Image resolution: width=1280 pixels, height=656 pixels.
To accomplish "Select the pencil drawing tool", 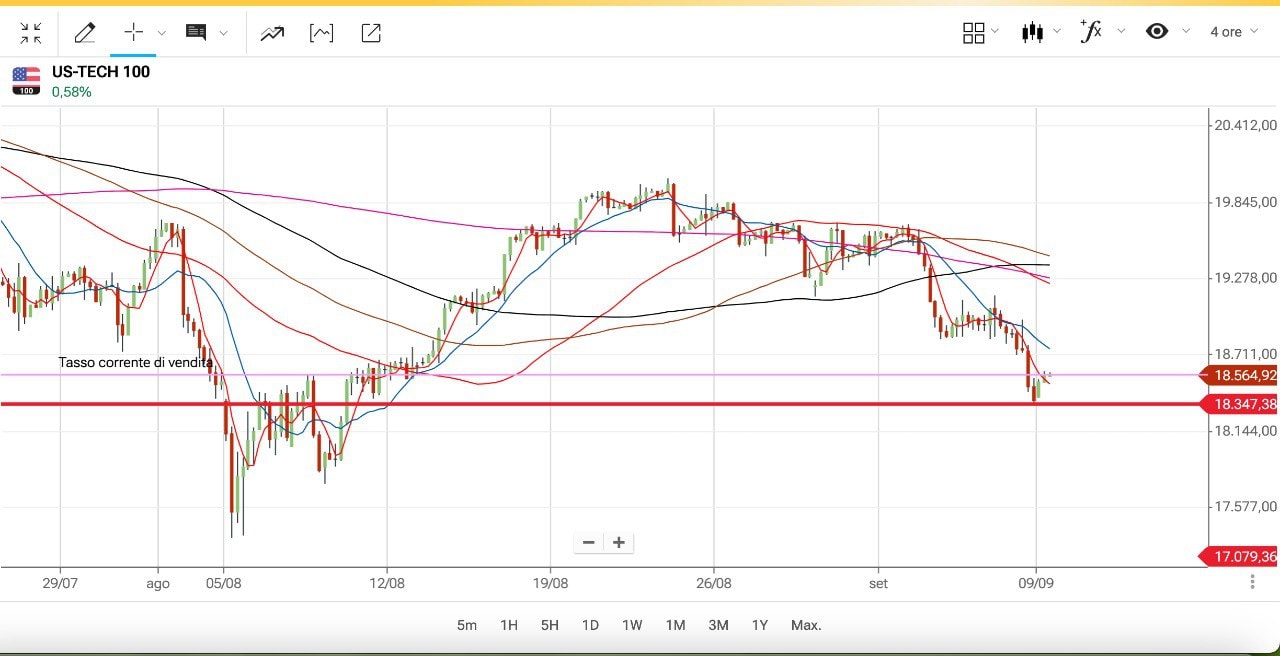I will tap(85, 33).
